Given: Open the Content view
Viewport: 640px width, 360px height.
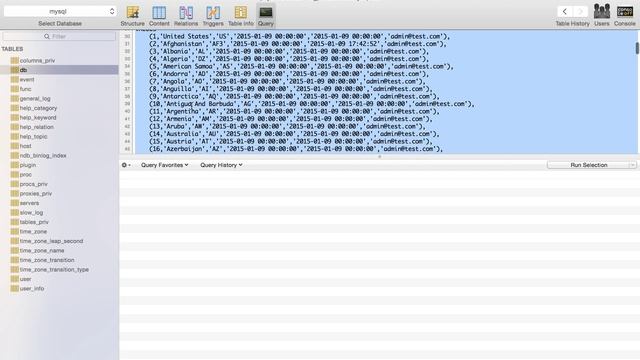Looking at the screenshot, I should pyautogui.click(x=159, y=16).
